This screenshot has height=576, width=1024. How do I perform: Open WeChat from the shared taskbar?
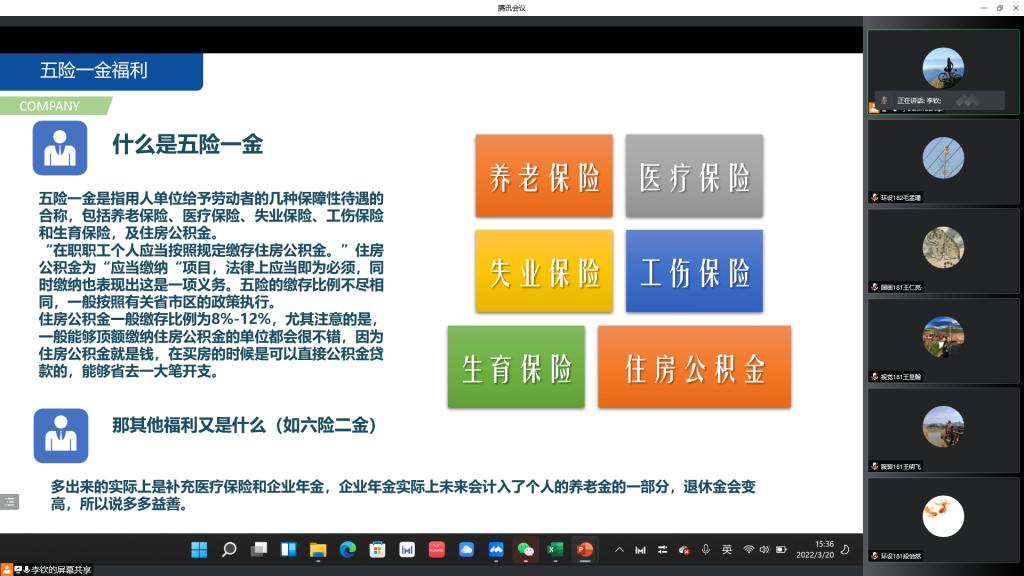pyautogui.click(x=525, y=549)
